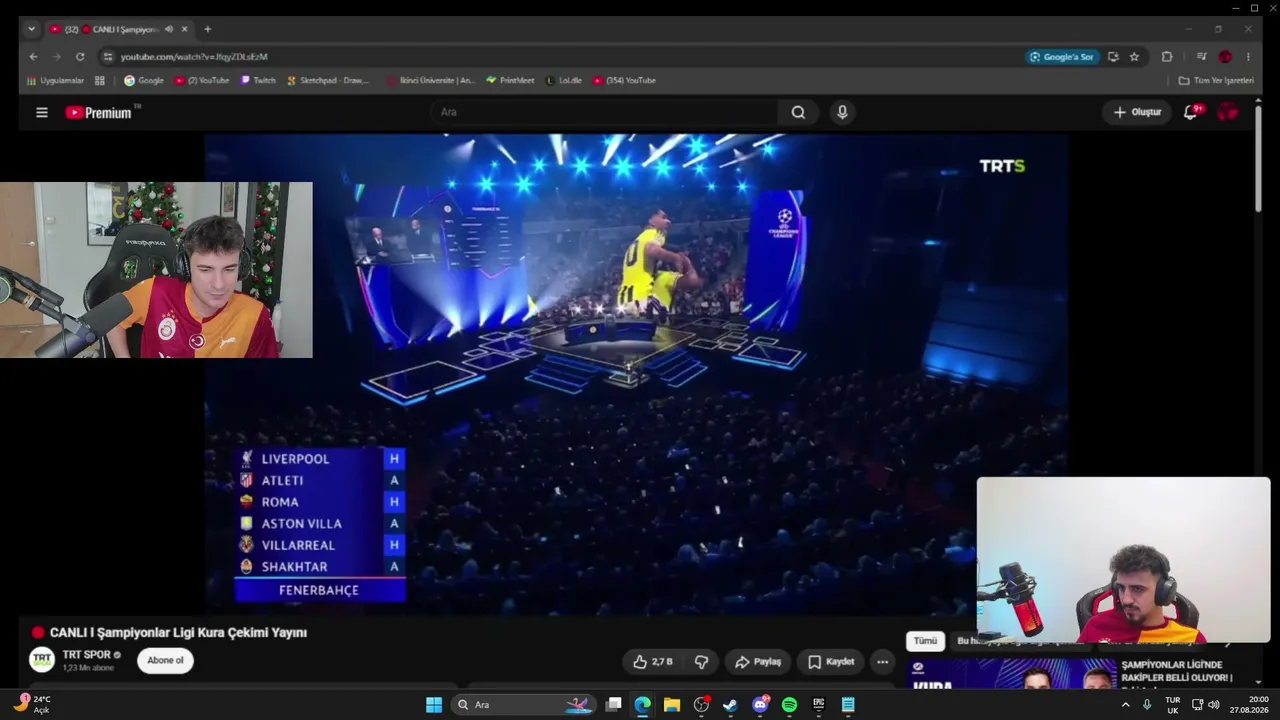Open Epic Games Launcher from the taskbar
This screenshot has height=720, width=1280.
(818, 705)
